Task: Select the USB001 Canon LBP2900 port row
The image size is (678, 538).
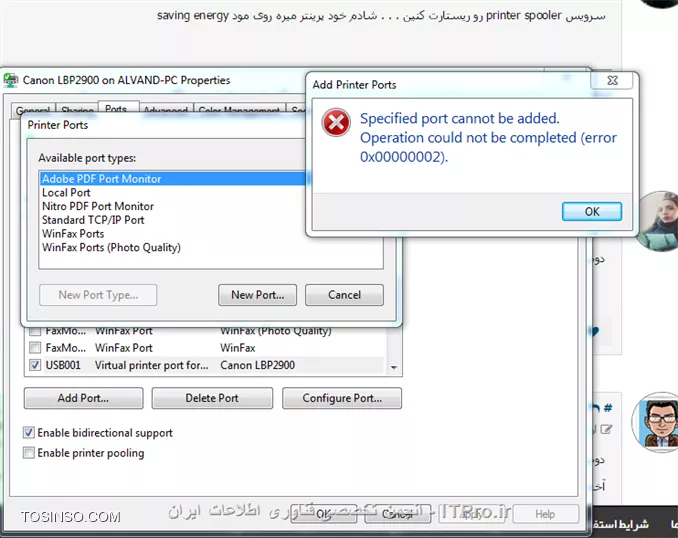Action: (206, 365)
